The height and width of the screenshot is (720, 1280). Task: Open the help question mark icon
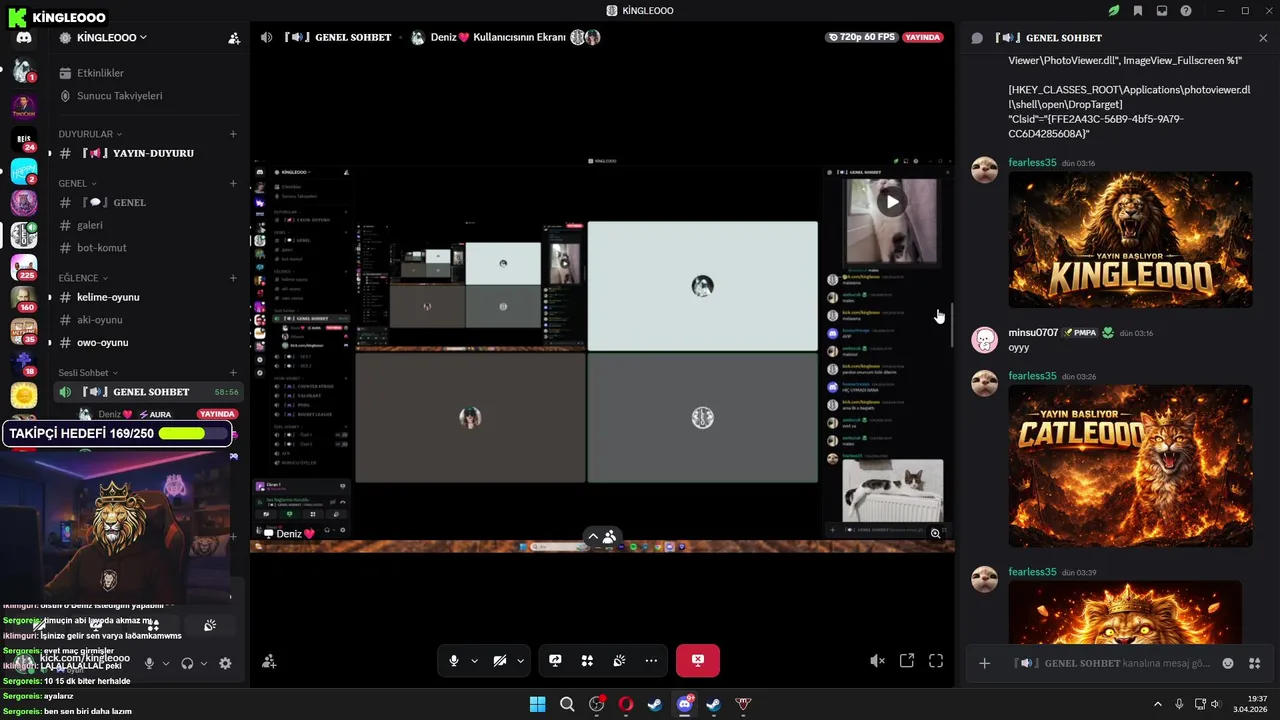tap(1186, 11)
